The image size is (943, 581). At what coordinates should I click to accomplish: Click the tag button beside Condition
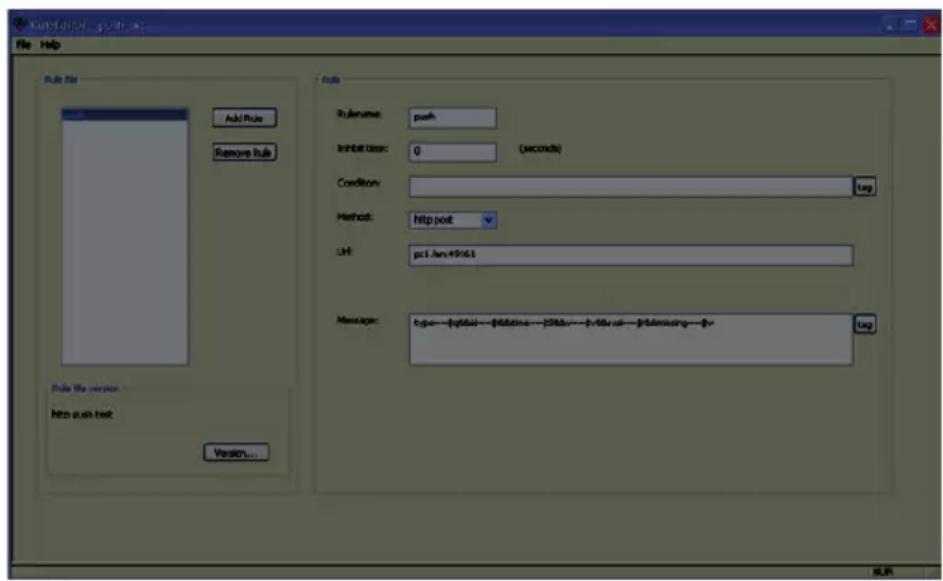pos(865,187)
